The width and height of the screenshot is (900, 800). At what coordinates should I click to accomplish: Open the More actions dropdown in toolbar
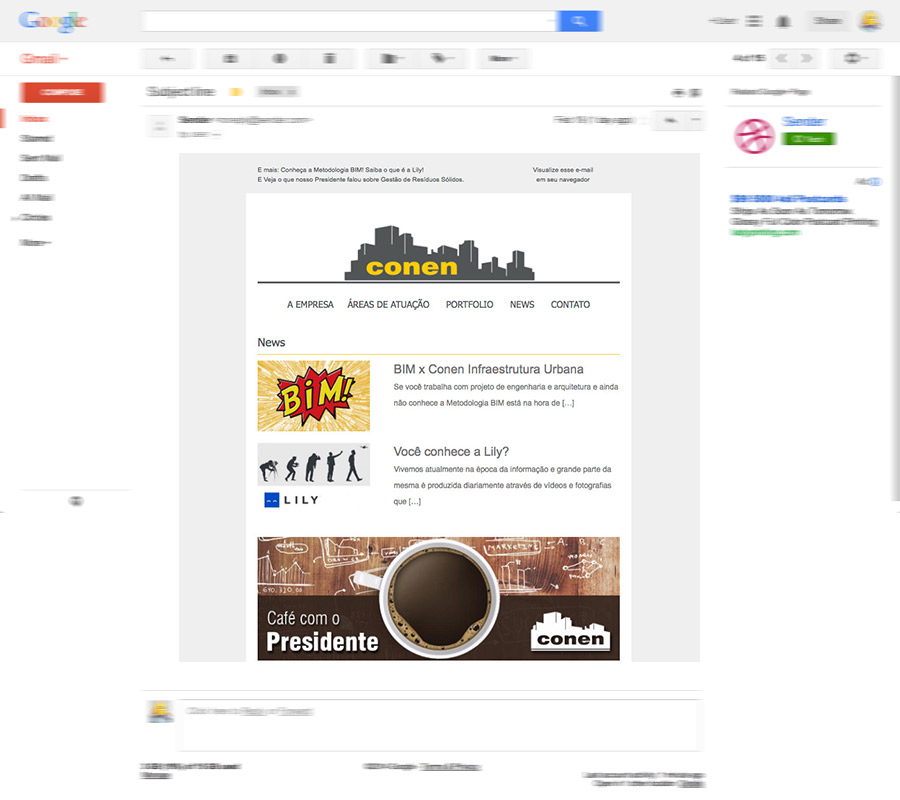click(x=503, y=59)
